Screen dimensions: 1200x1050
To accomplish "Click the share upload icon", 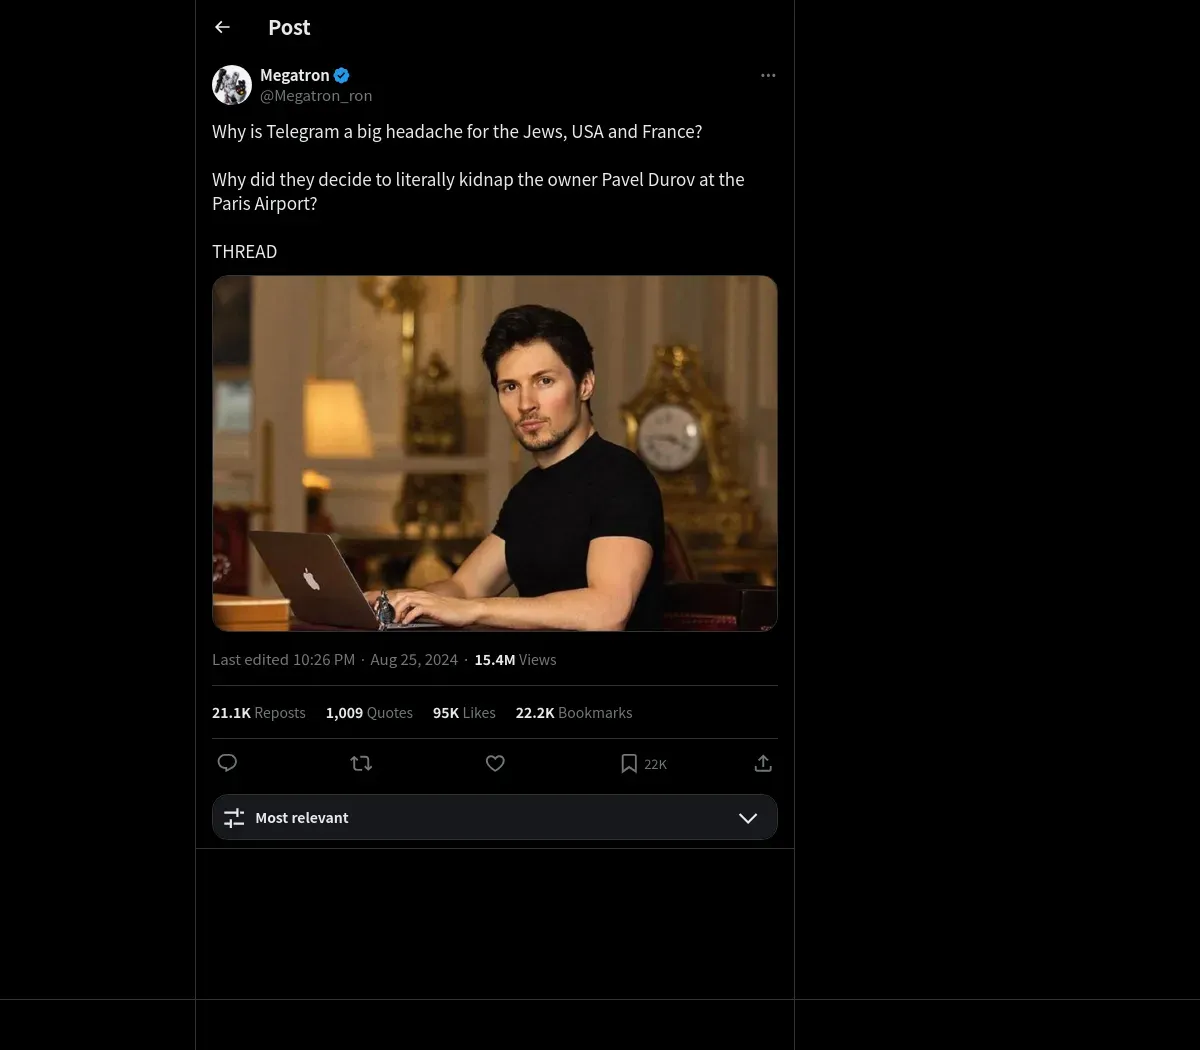I will click(763, 763).
